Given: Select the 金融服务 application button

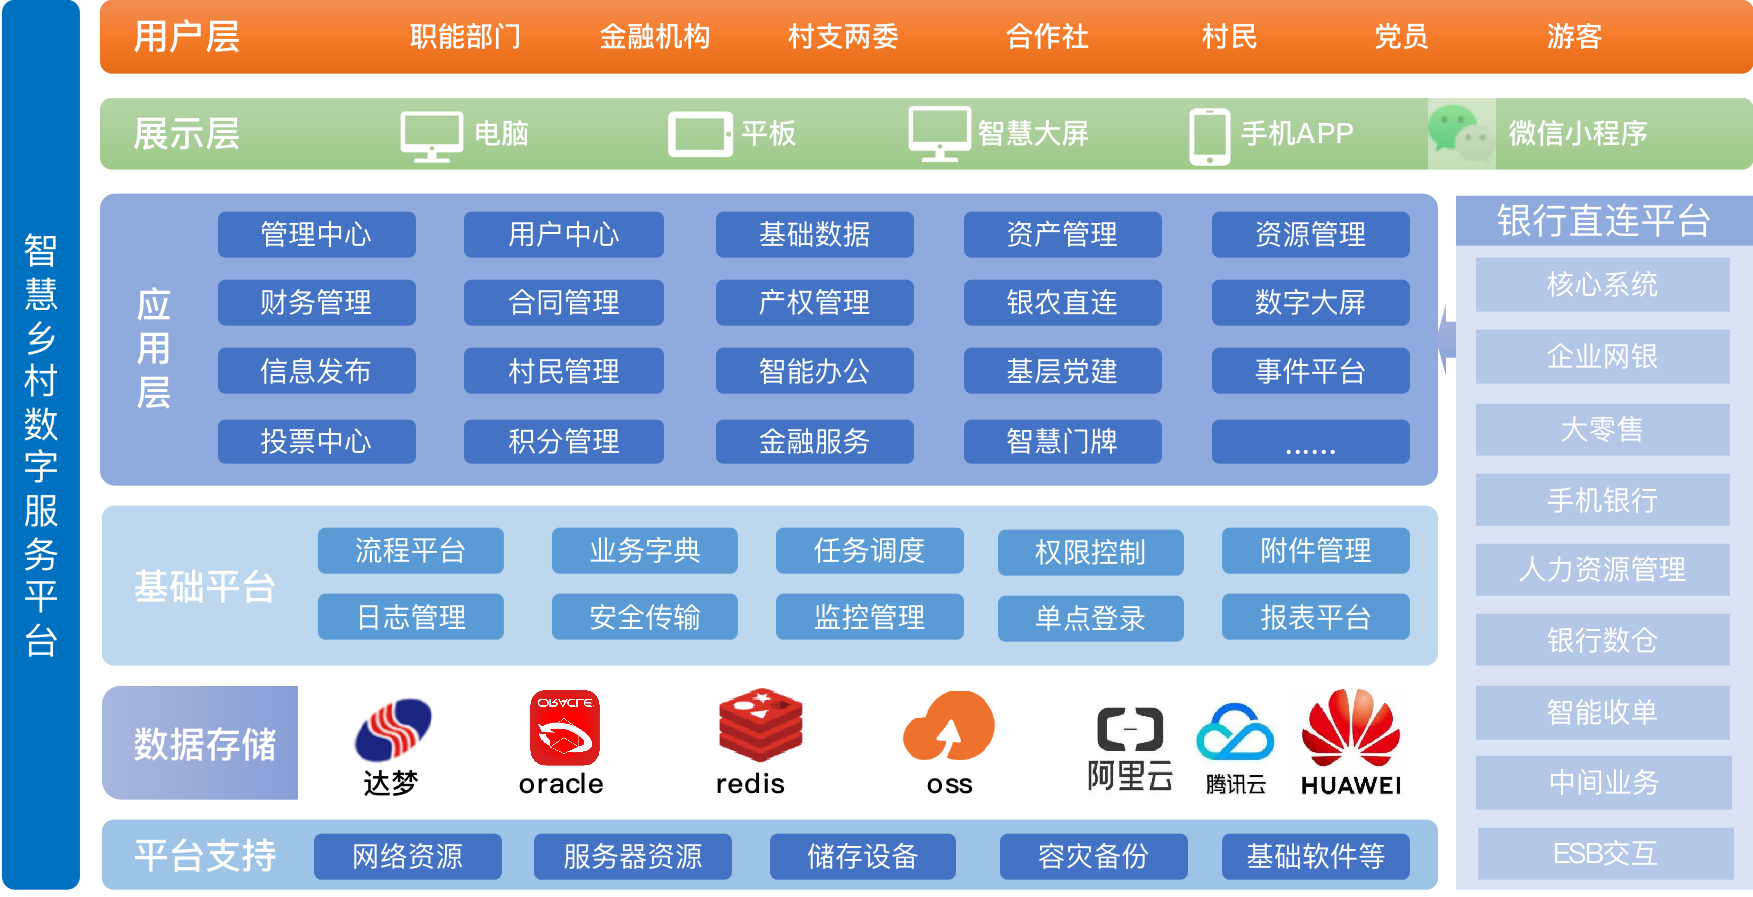Looking at the screenshot, I should [x=814, y=441].
